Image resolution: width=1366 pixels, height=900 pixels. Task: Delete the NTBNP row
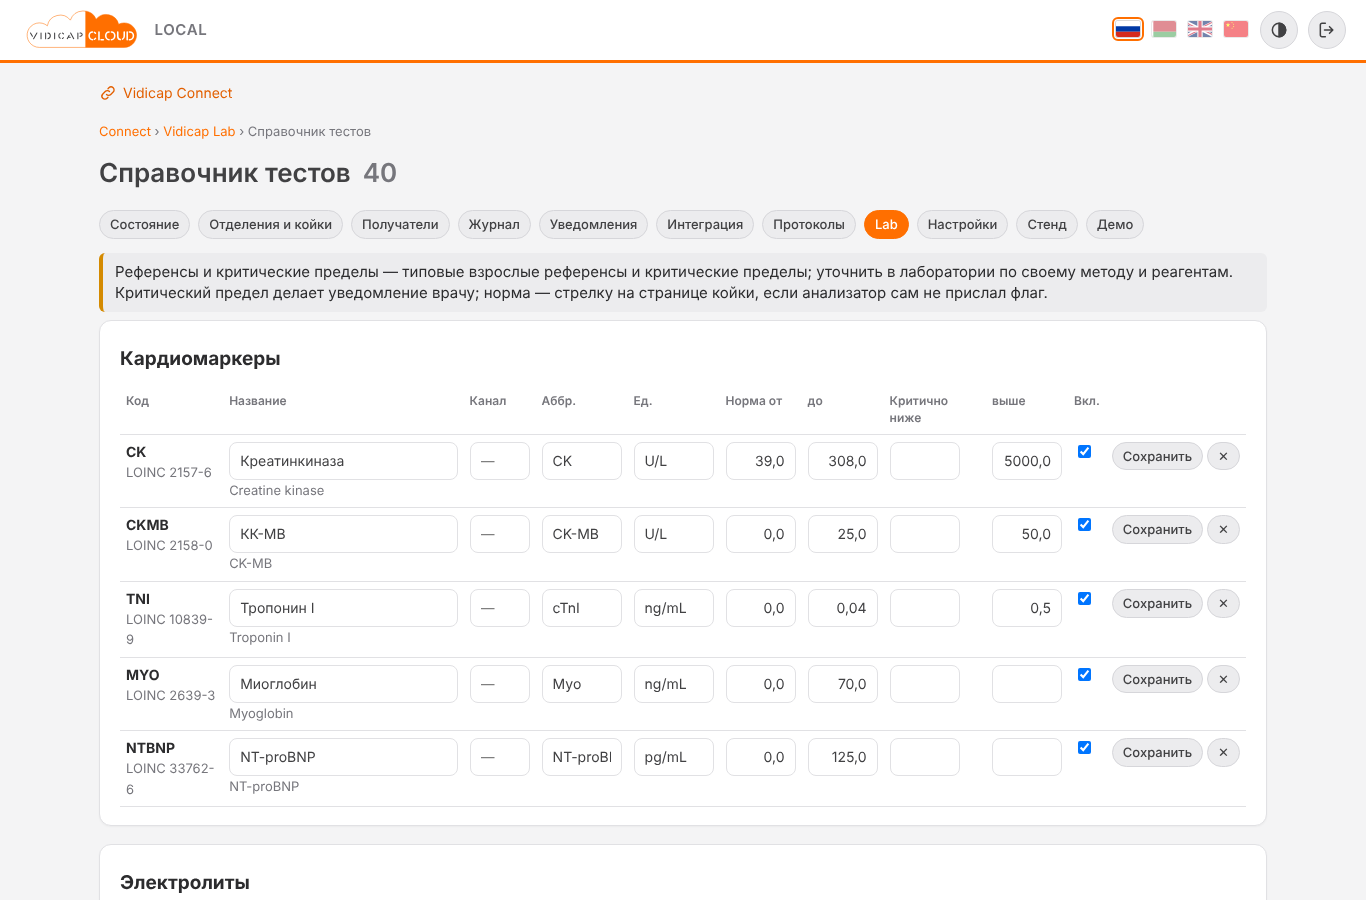click(1223, 752)
